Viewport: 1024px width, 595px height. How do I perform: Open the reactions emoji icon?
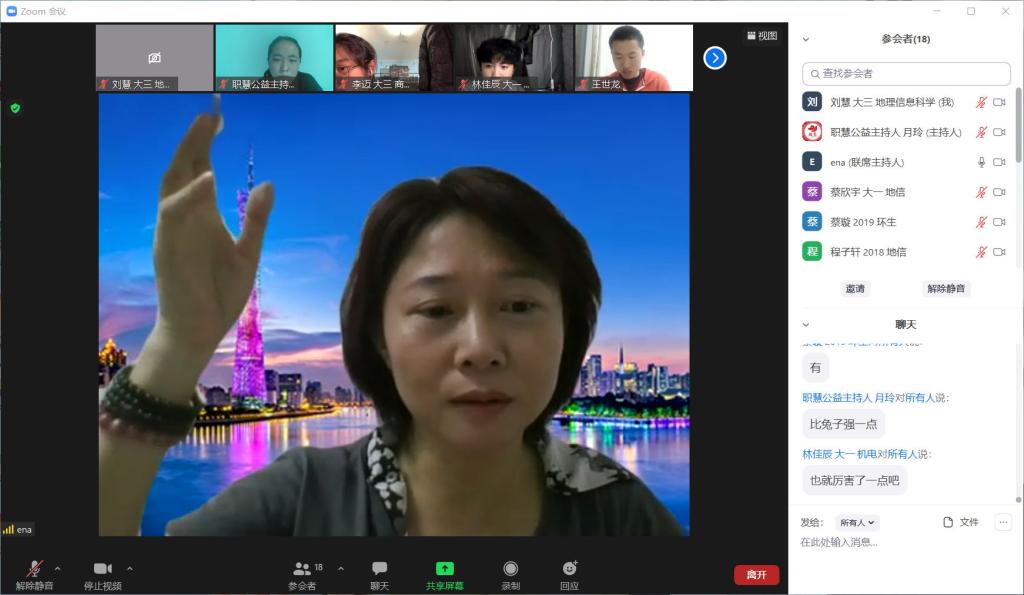[569, 568]
